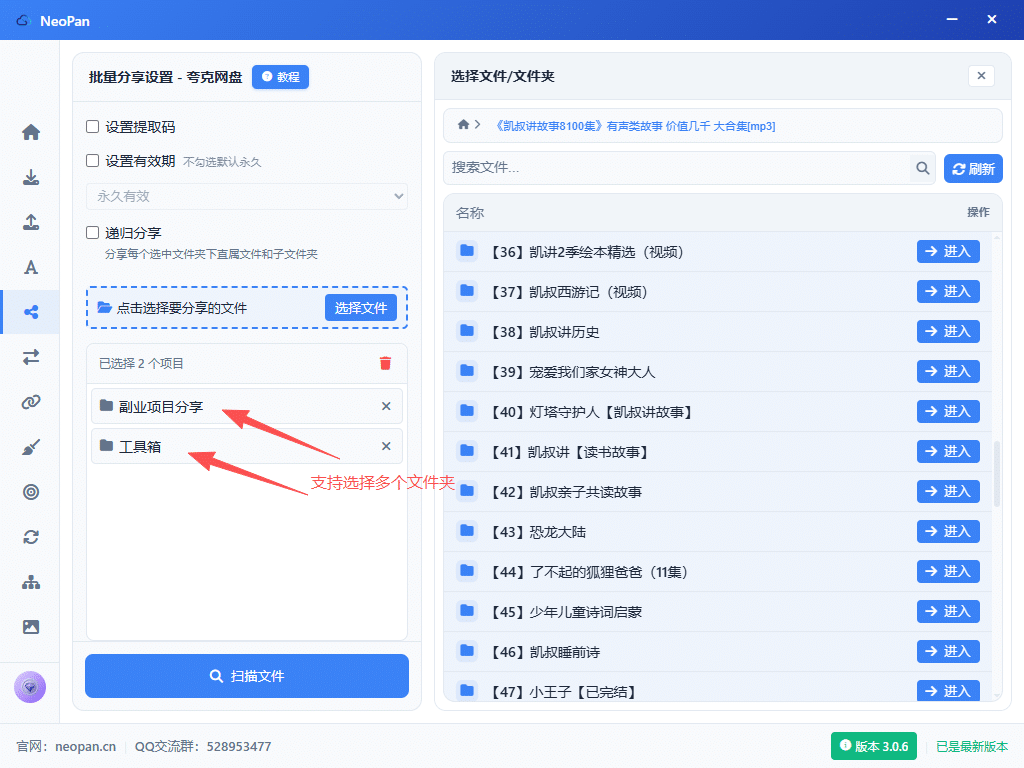
Task: Click the file list vertical scrollbar
Action: click(995, 470)
